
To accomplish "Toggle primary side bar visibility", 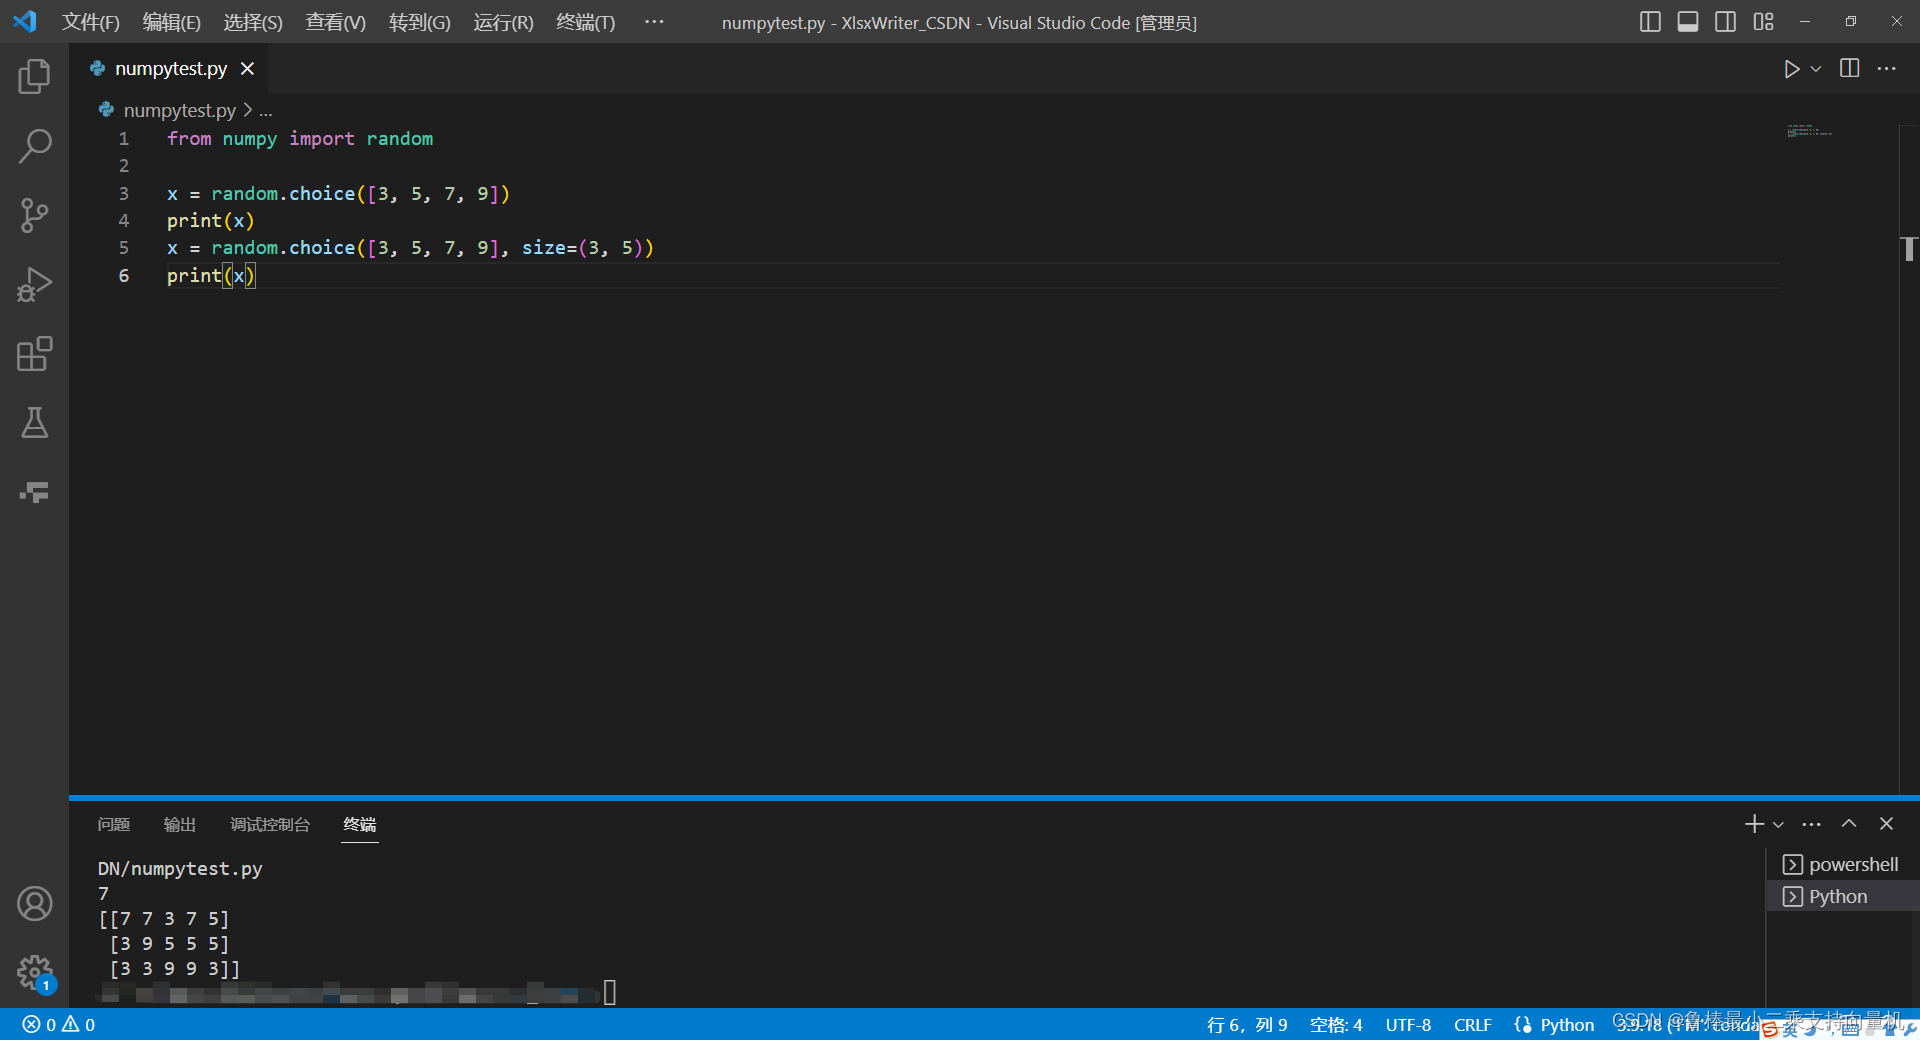I will [1650, 21].
